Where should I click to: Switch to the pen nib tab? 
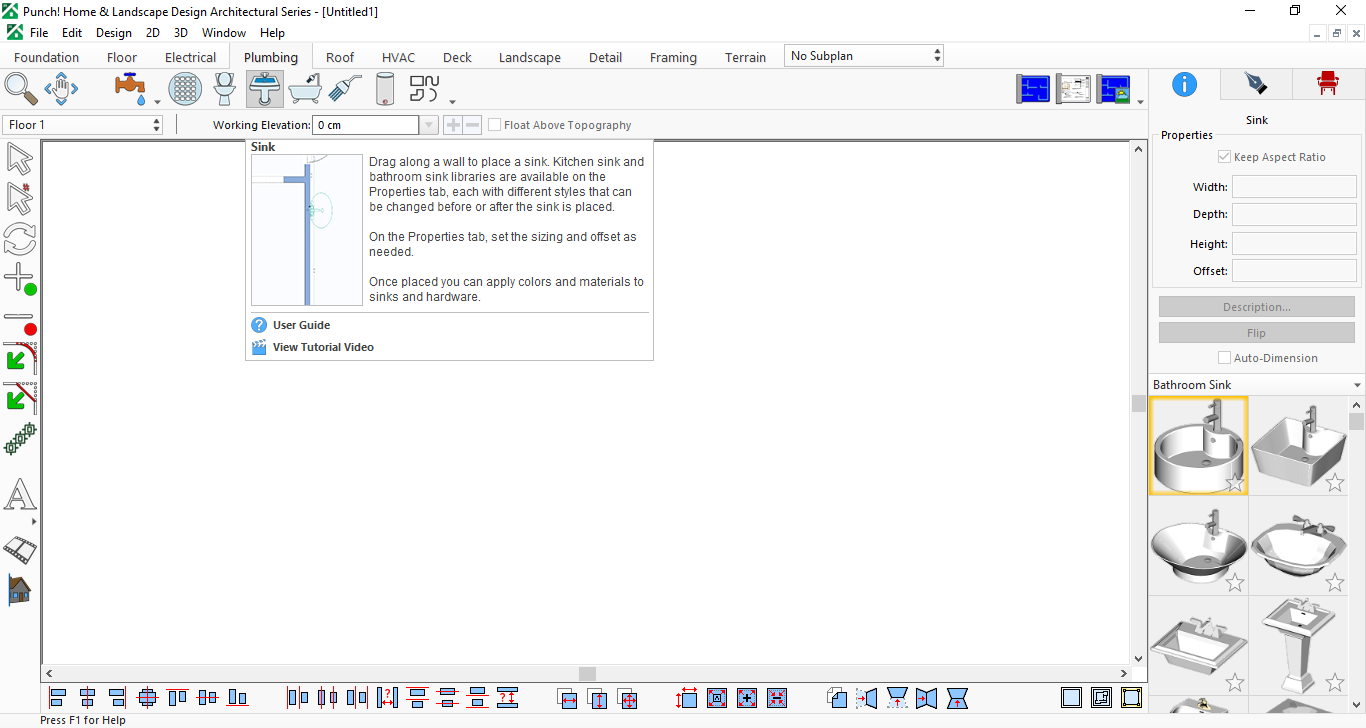point(1256,84)
